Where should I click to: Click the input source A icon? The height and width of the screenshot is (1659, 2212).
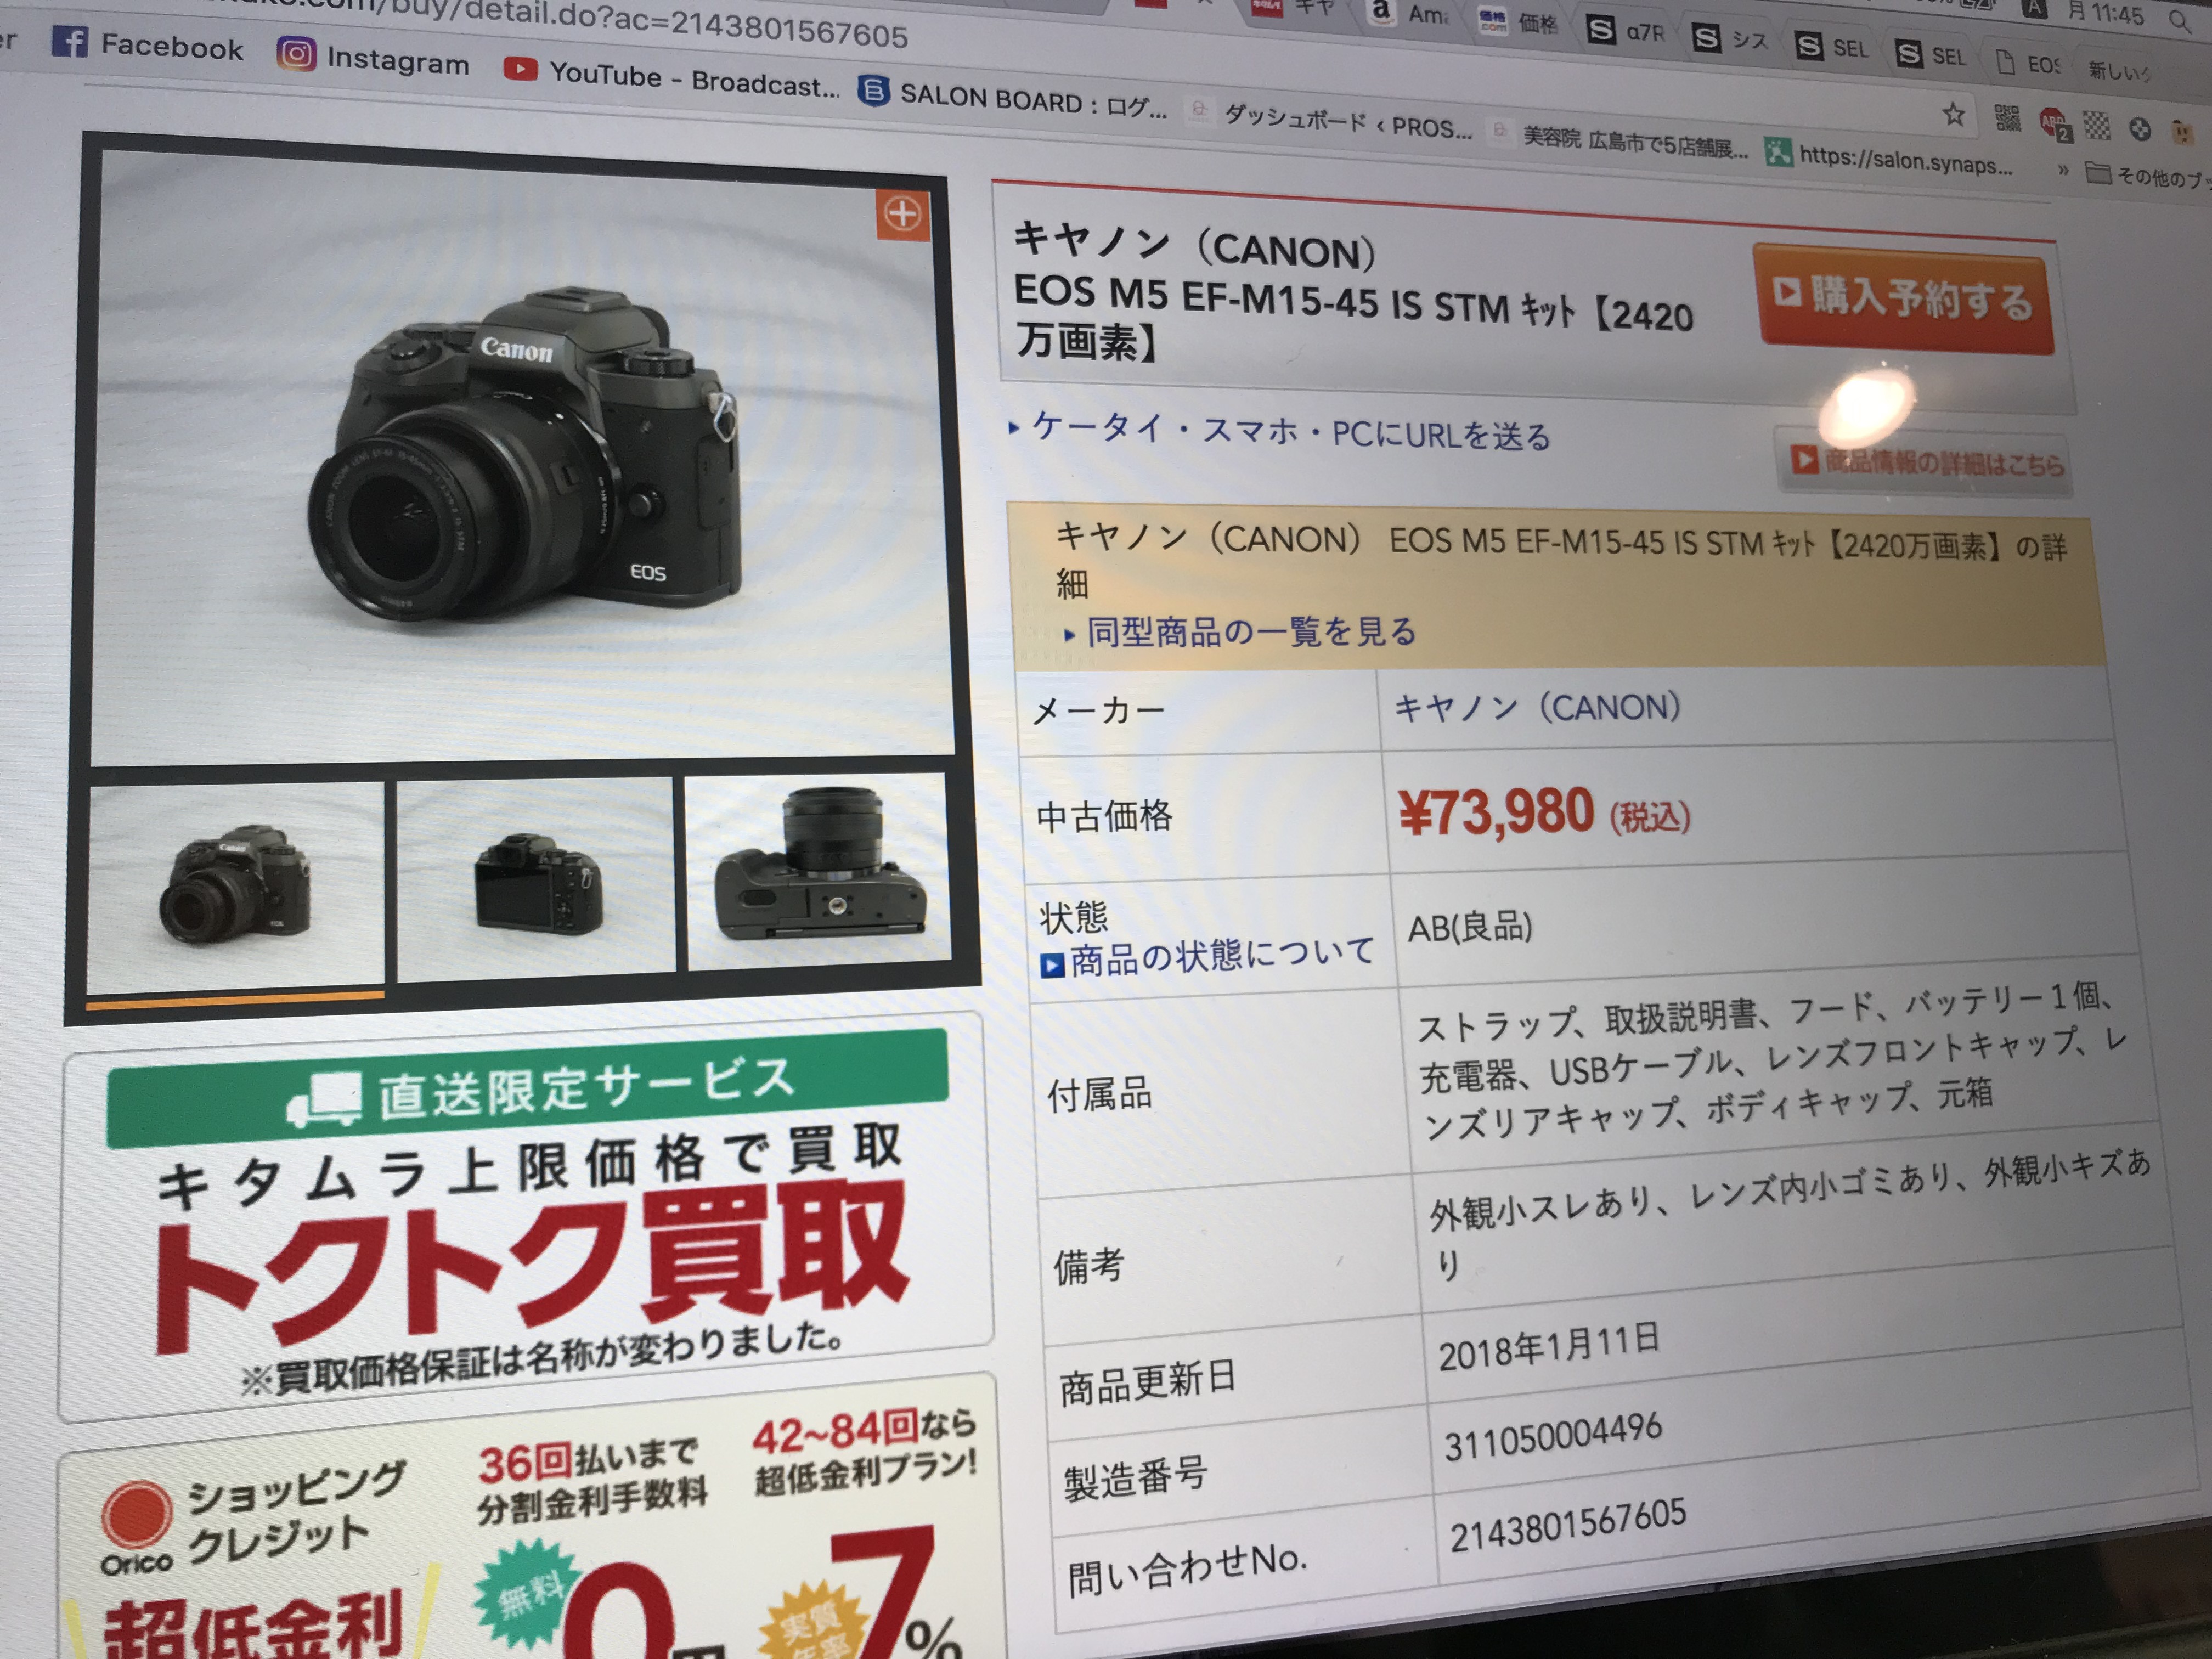2035,8
